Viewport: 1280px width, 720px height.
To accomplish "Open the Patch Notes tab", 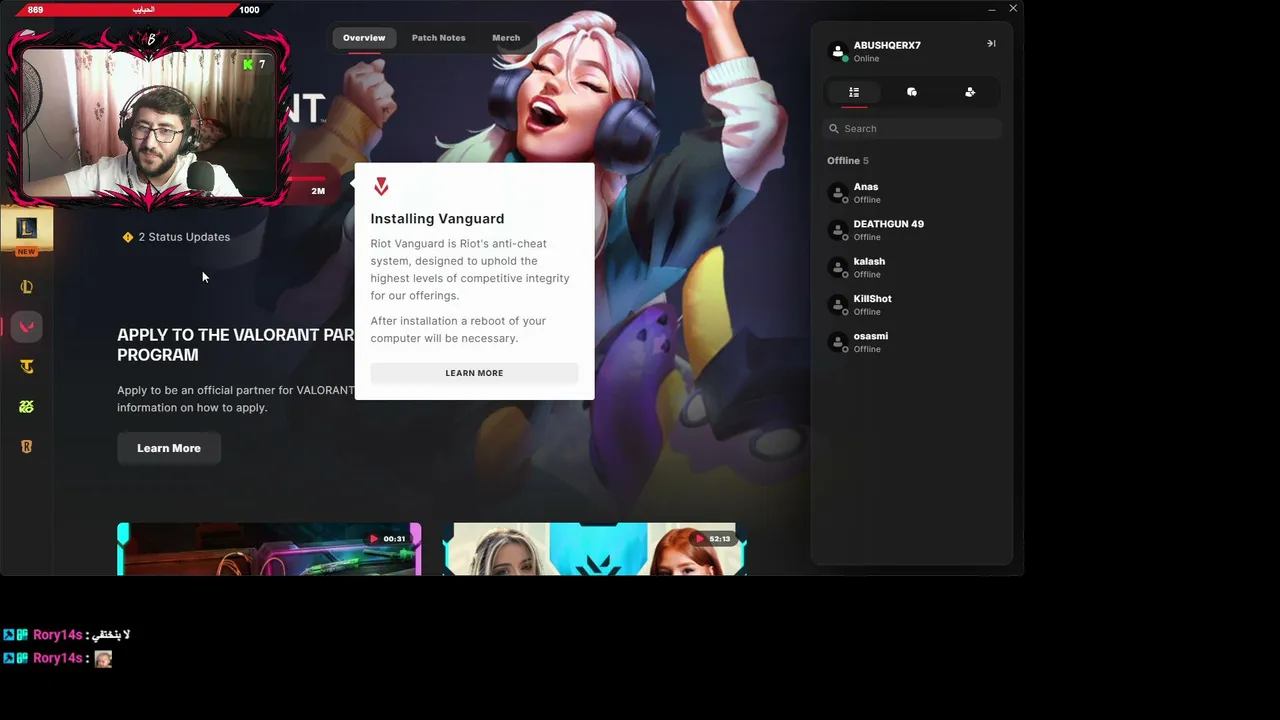I will pyautogui.click(x=438, y=38).
